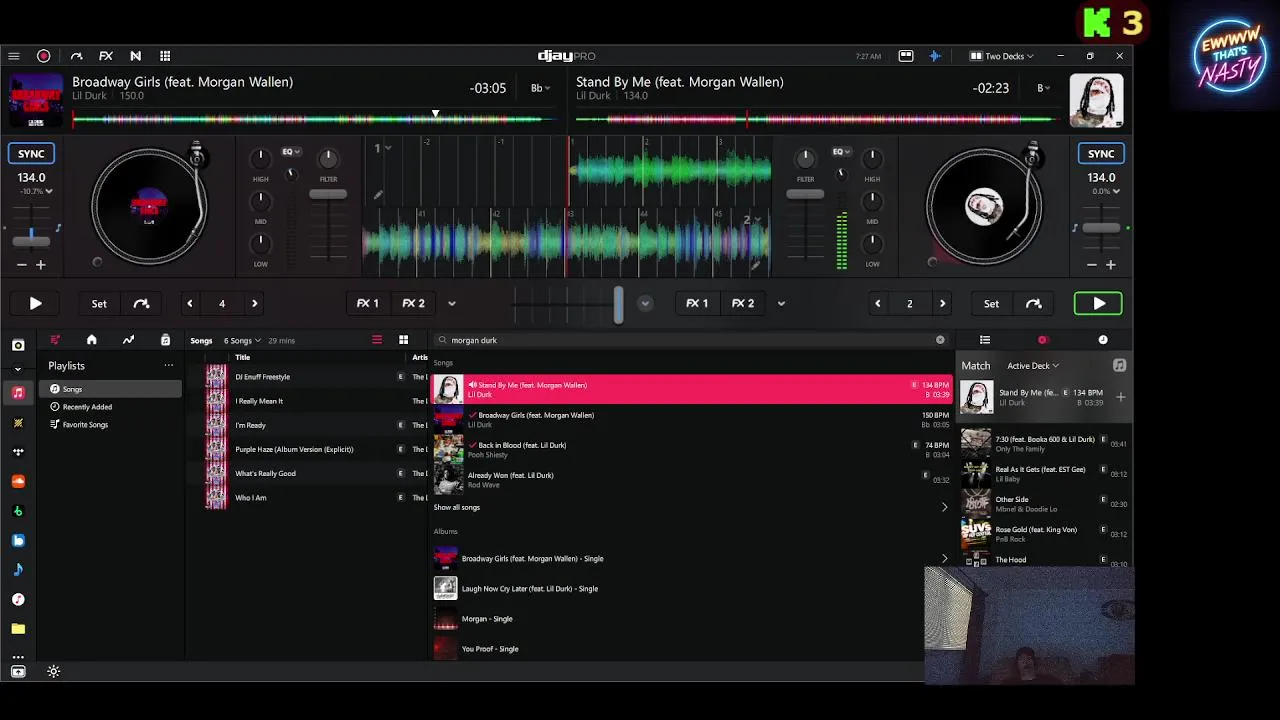Screen dimensions: 1280x720
Task: Open SoundCloud source in the sidebar
Action: click(x=18, y=481)
